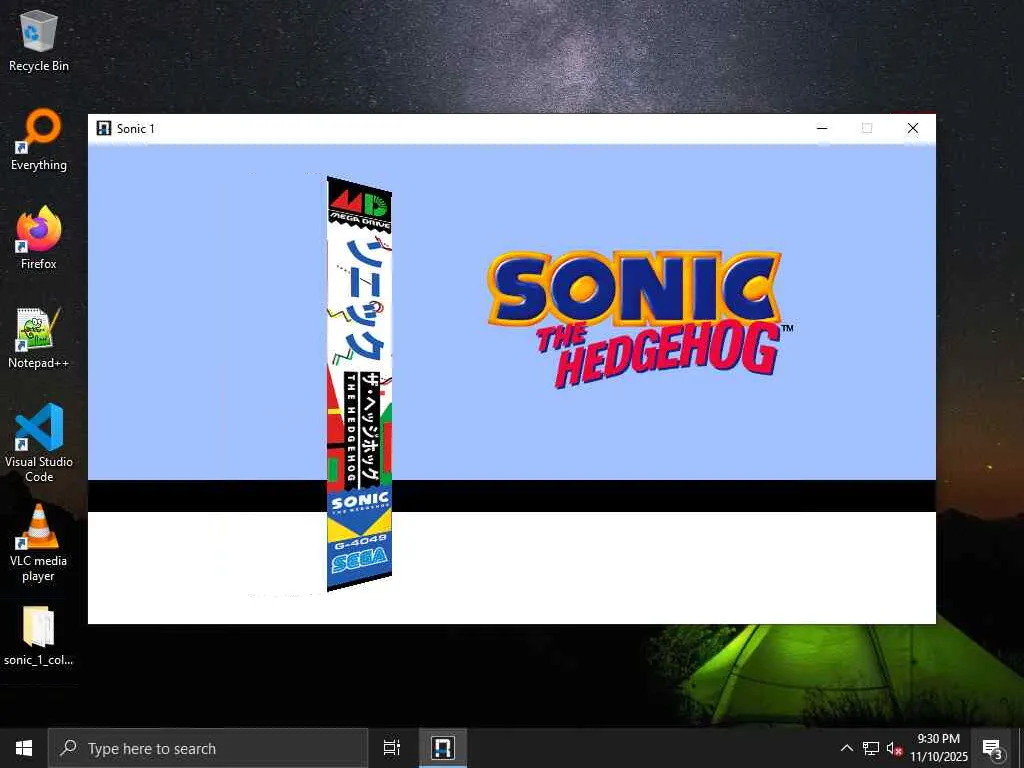
Task: Launch the Notepad++ desktop shortcut
Action: coord(39,338)
